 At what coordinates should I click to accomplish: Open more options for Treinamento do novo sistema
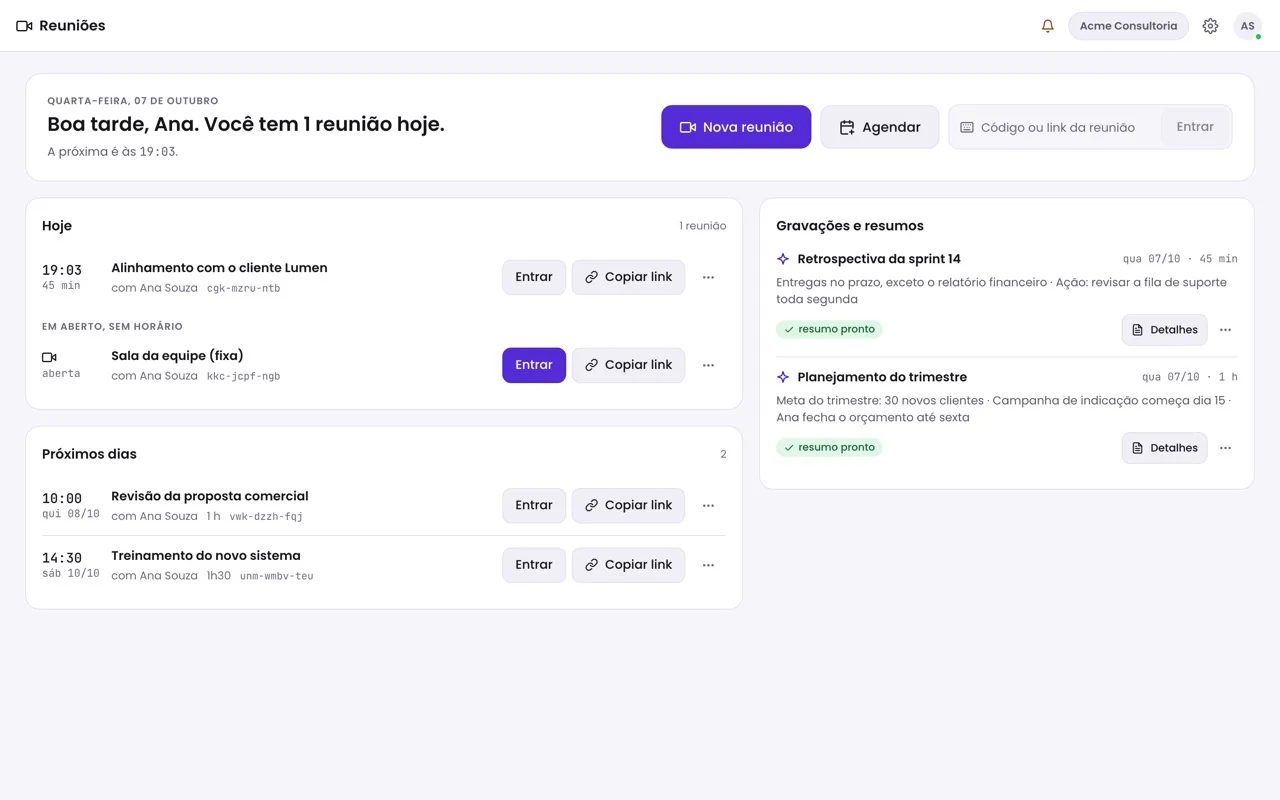click(708, 565)
